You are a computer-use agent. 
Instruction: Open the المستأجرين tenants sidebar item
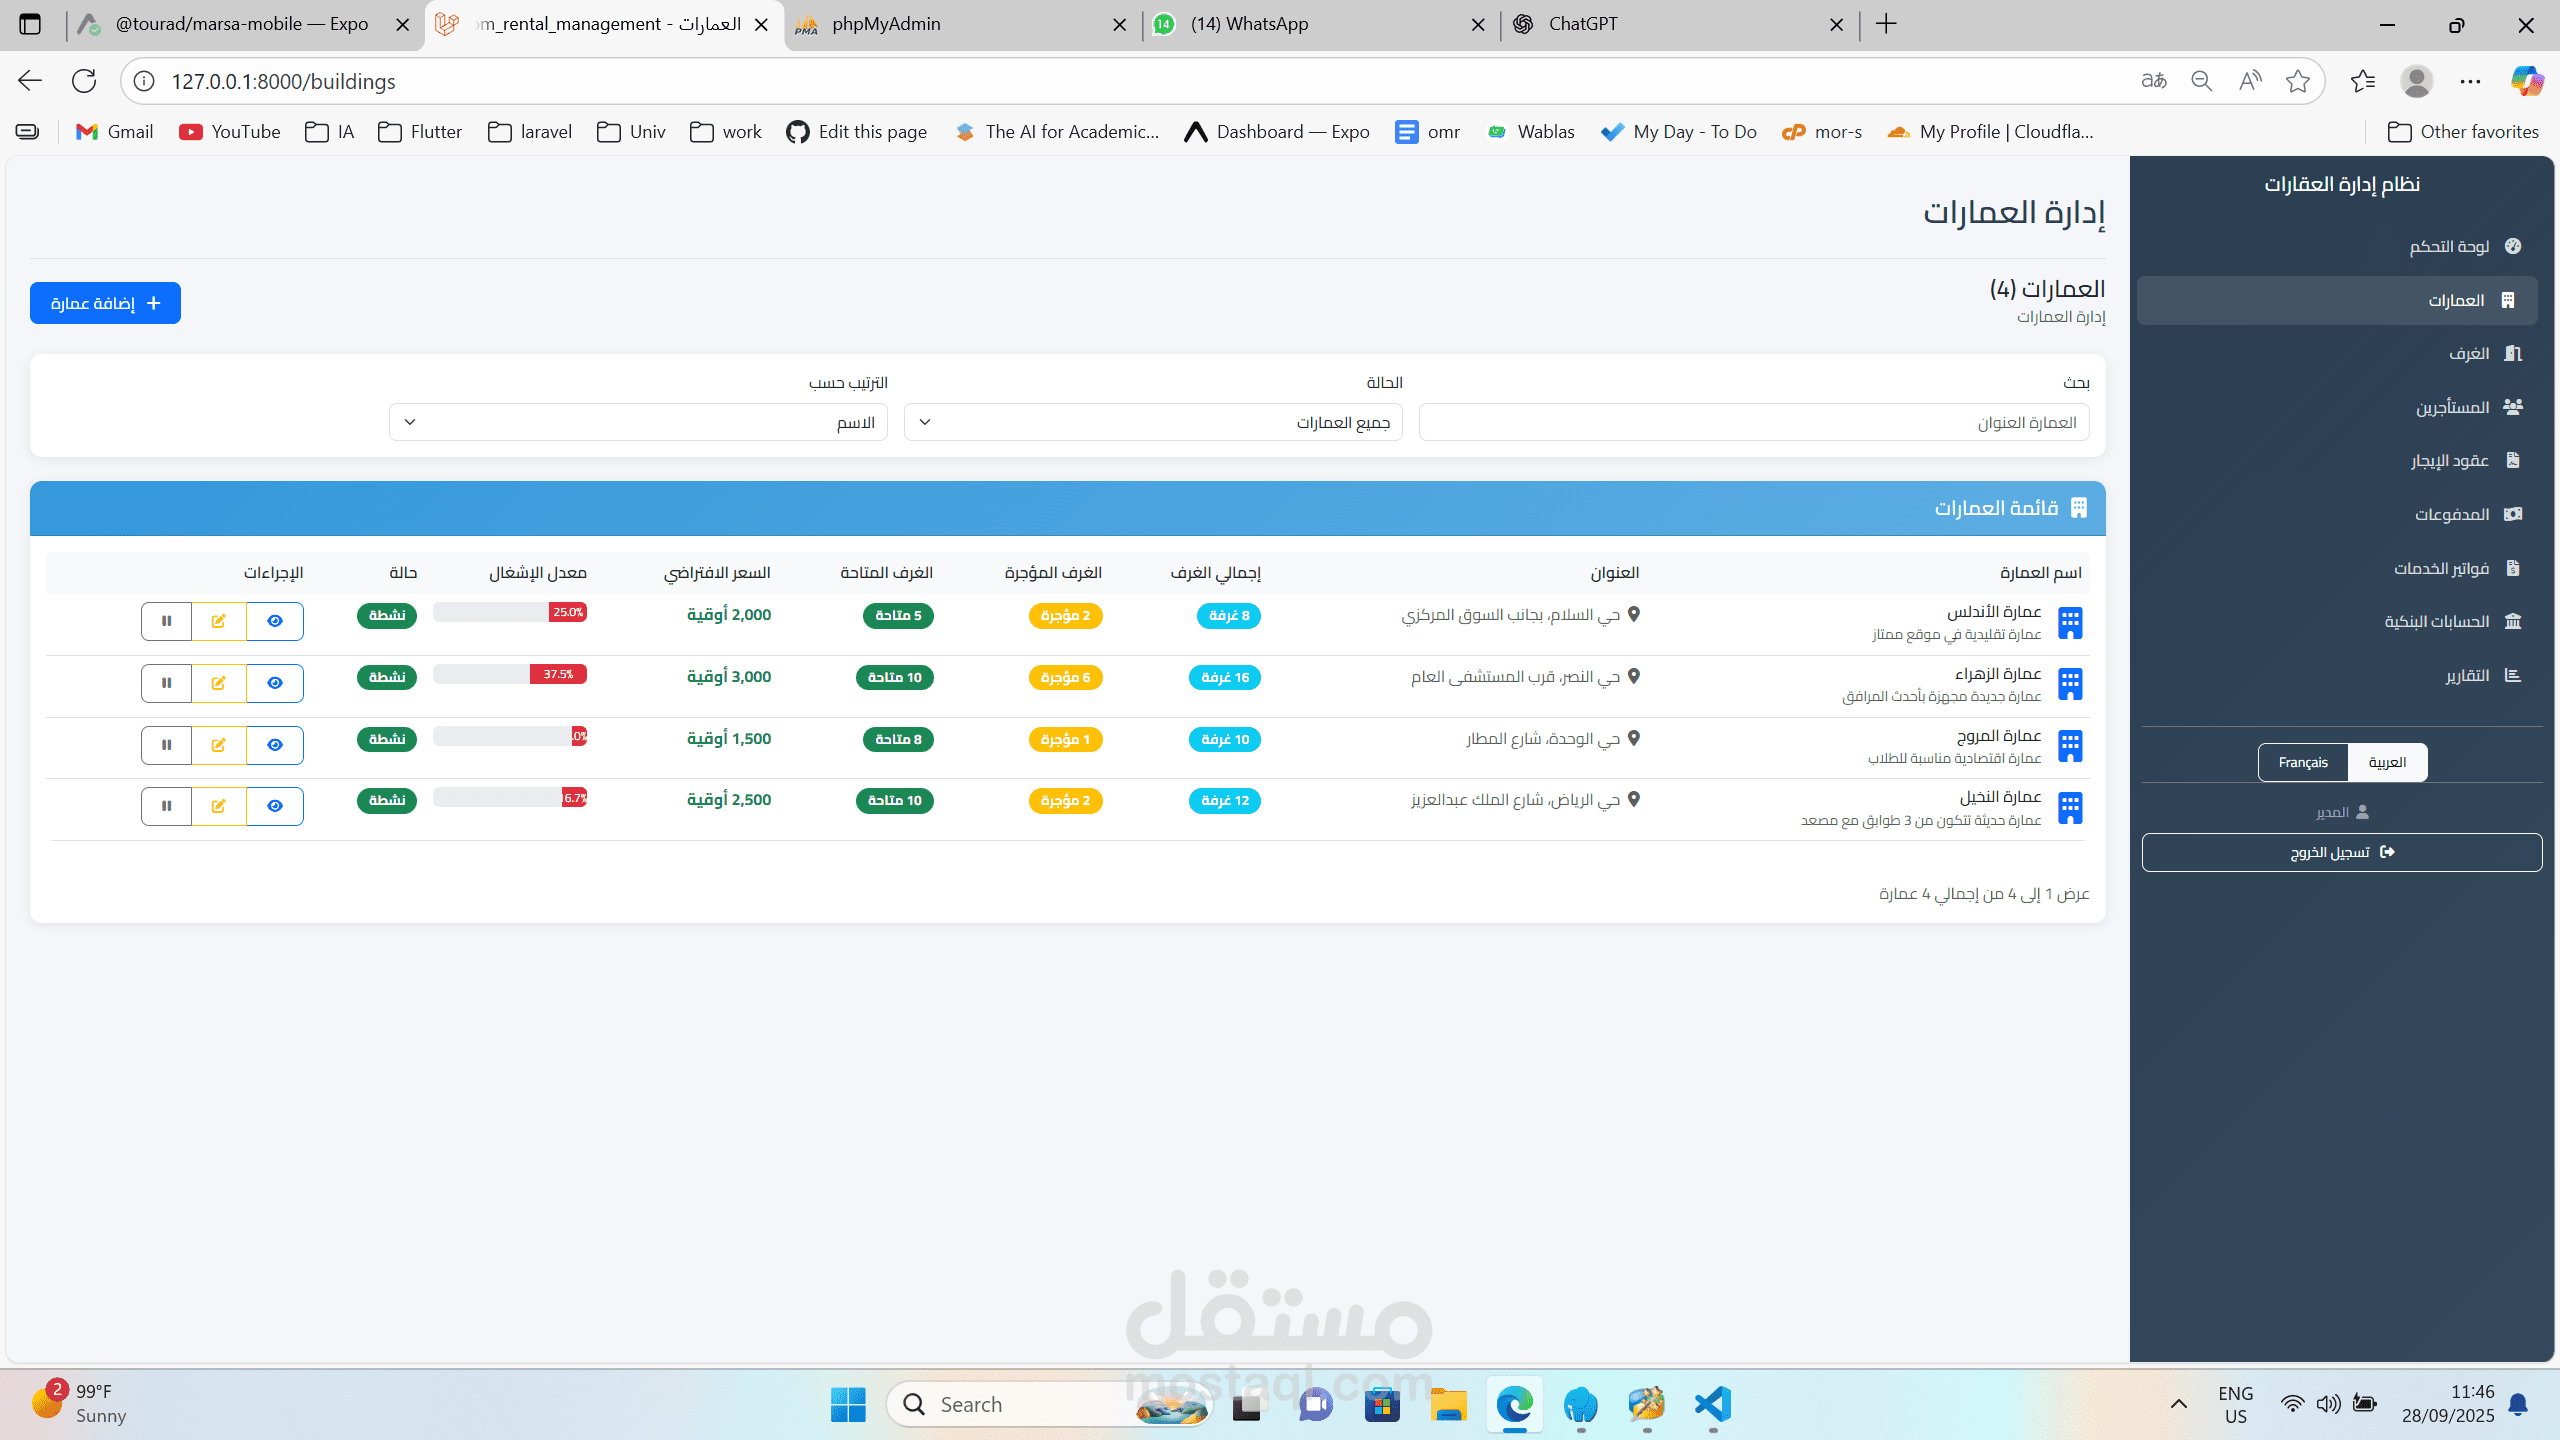(x=2453, y=407)
